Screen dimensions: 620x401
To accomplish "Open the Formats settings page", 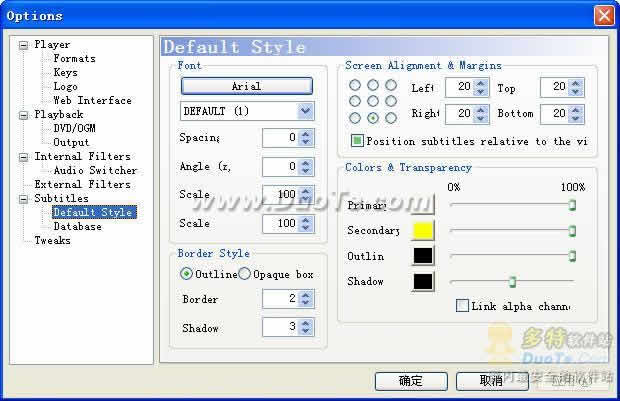I will (74, 59).
